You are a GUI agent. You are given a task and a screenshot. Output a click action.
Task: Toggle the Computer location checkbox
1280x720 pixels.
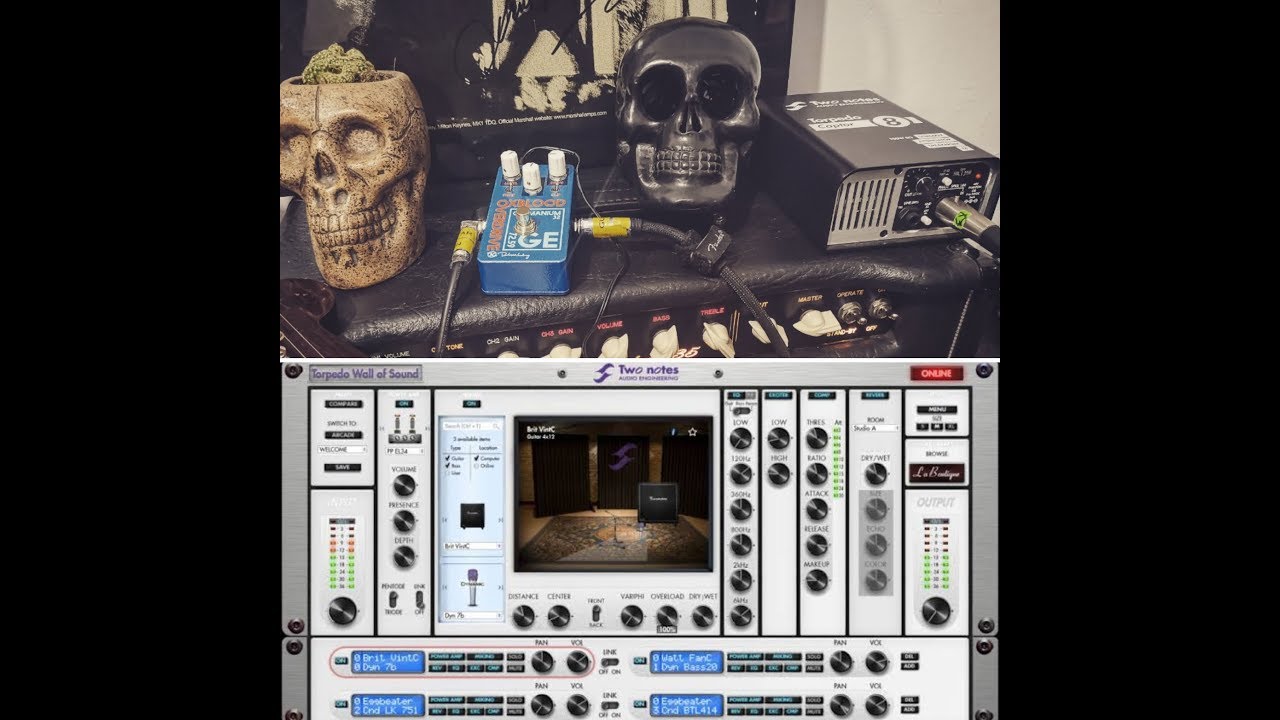pyautogui.click(x=476, y=458)
